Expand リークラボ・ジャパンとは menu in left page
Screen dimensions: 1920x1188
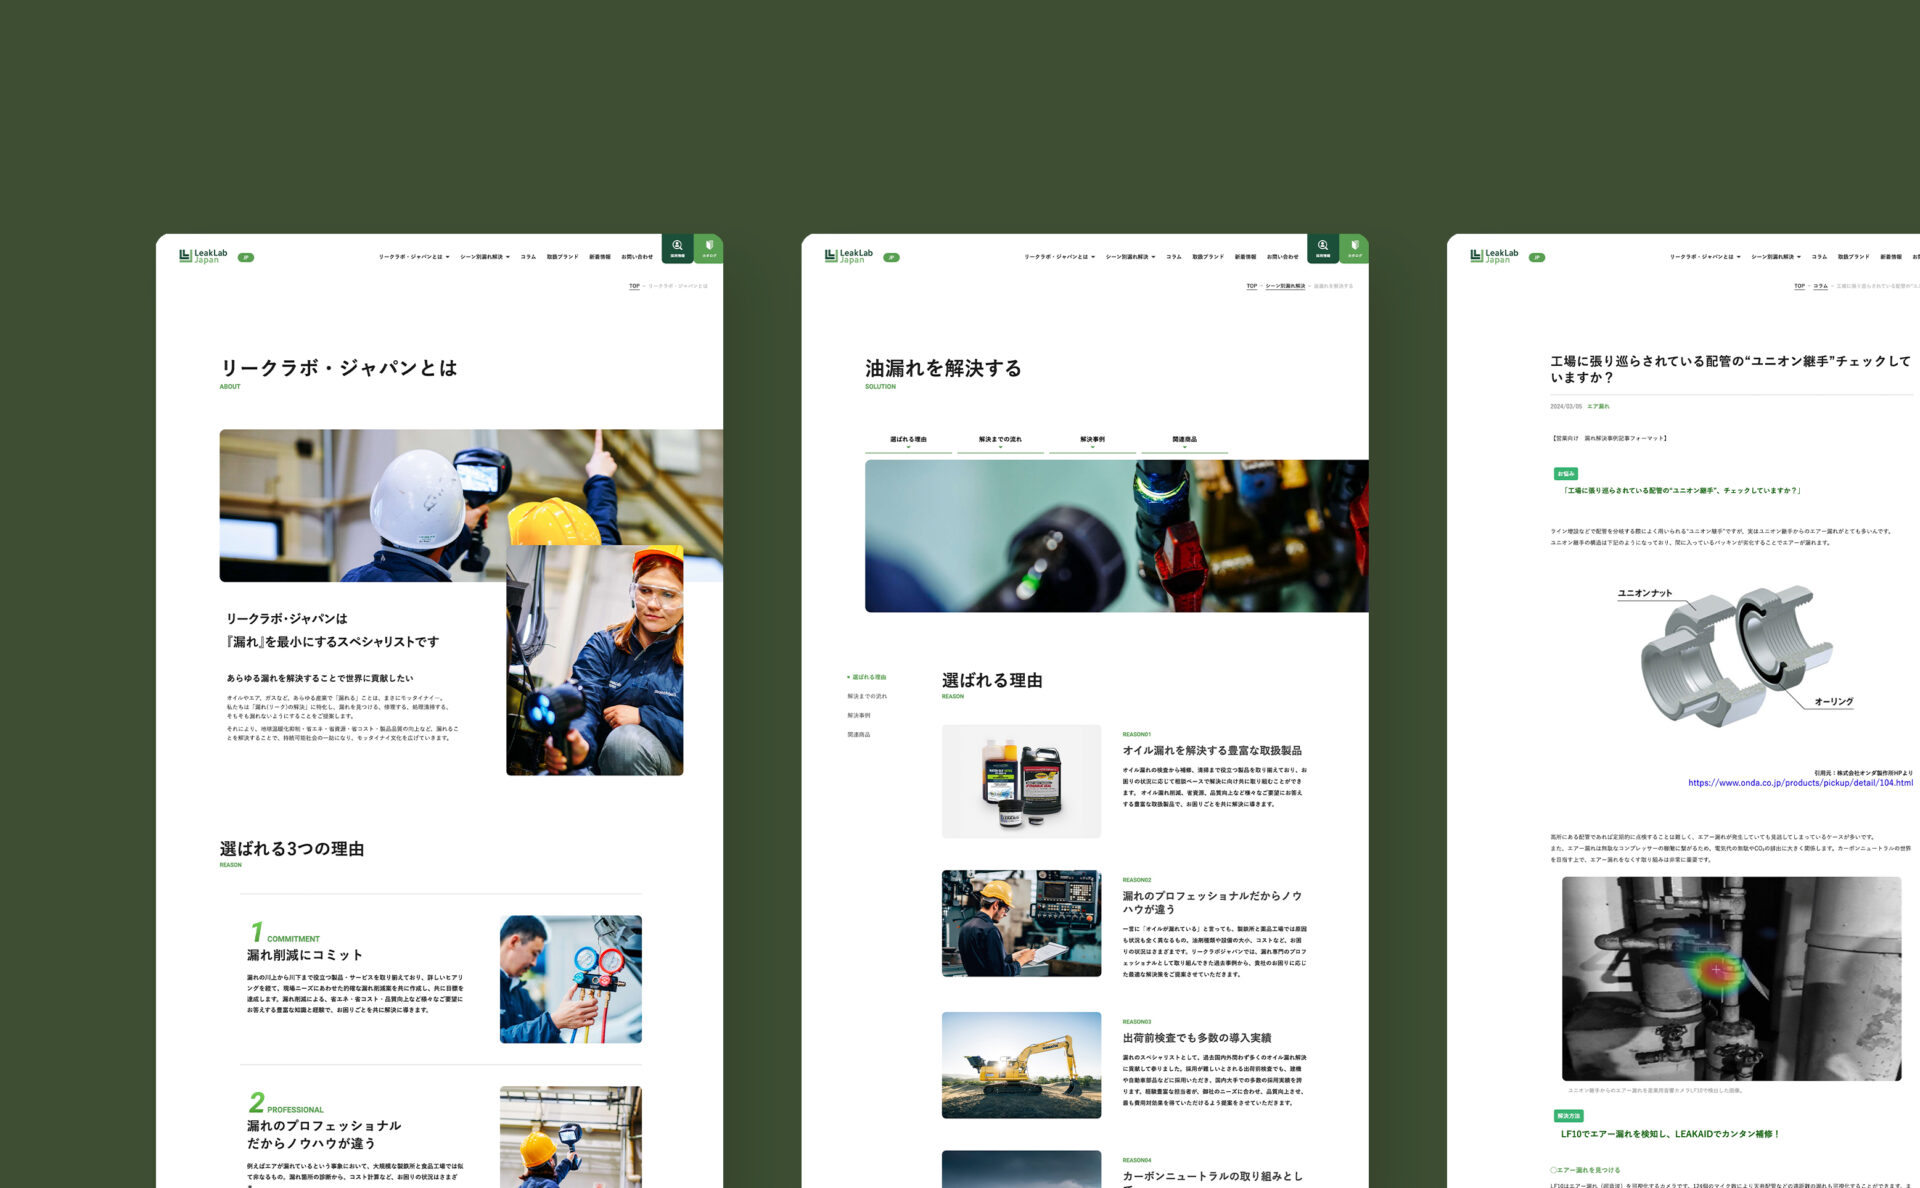coord(414,257)
